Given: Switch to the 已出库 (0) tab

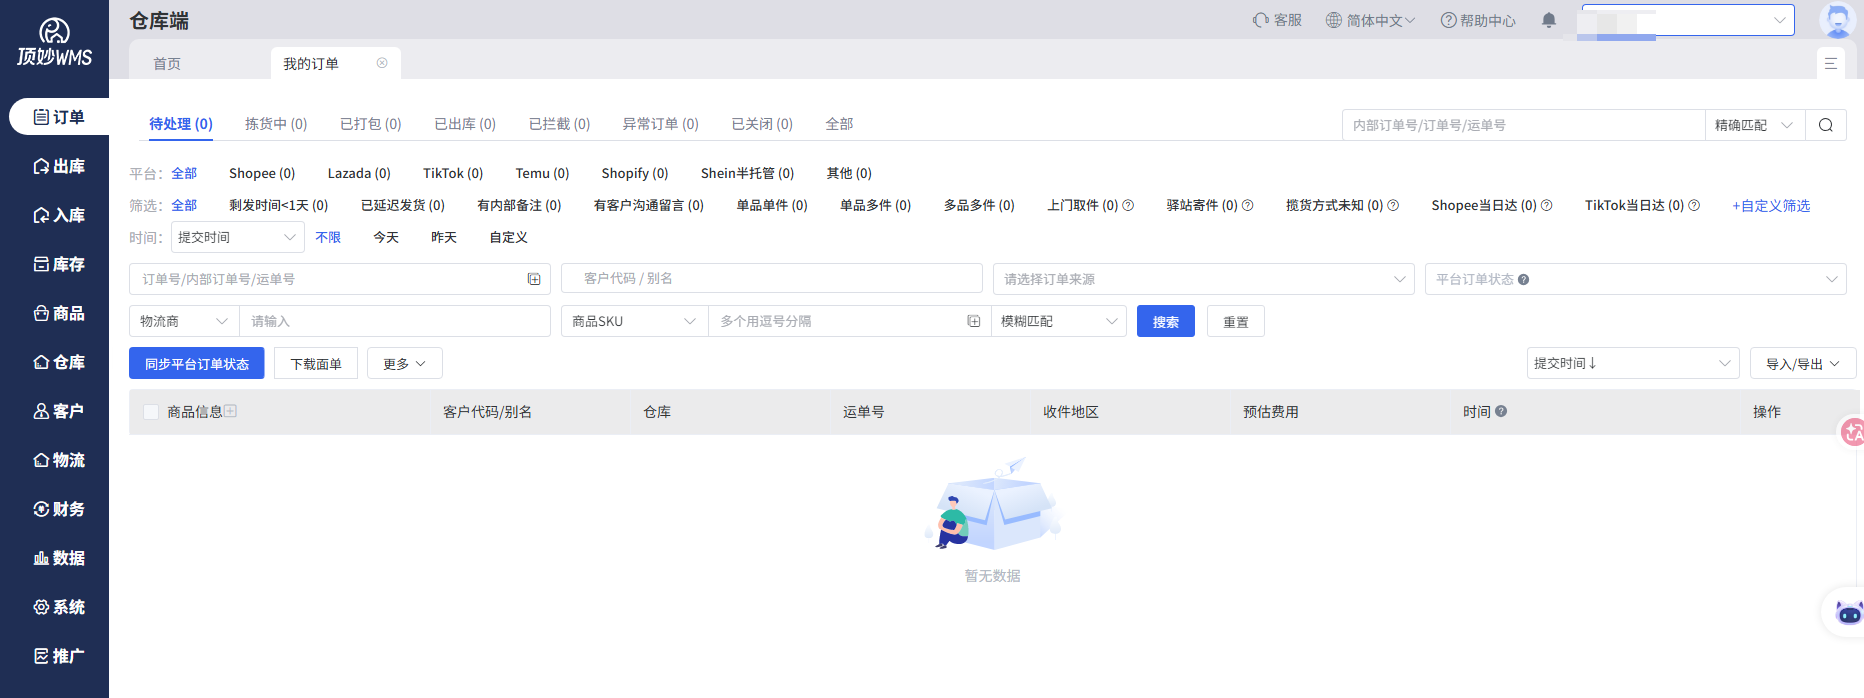Looking at the screenshot, I should (x=465, y=124).
